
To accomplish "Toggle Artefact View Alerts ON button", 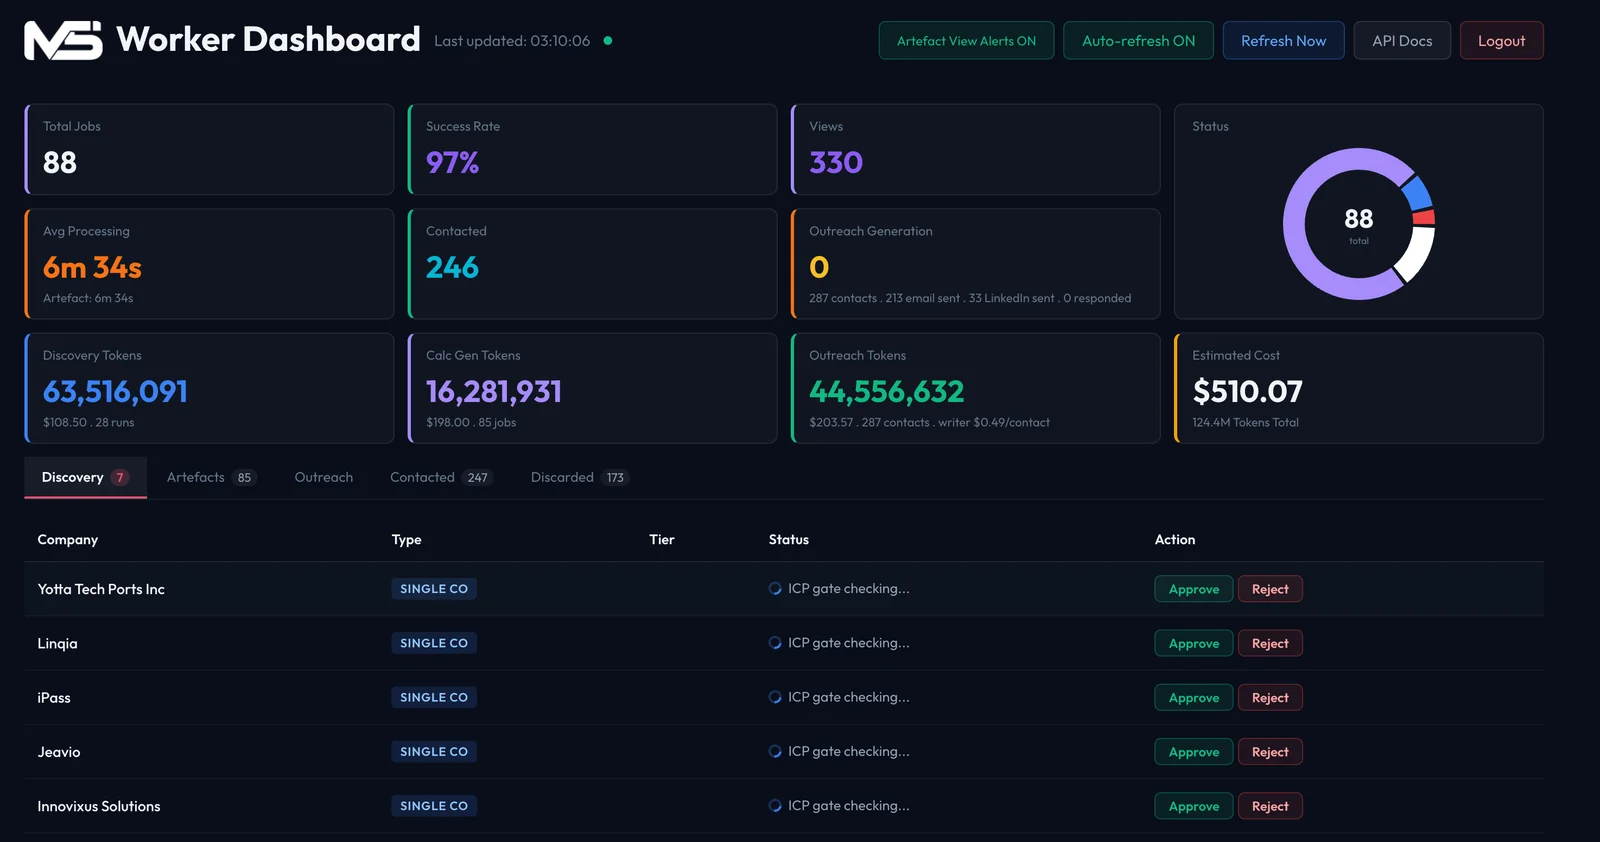I will tap(966, 41).
